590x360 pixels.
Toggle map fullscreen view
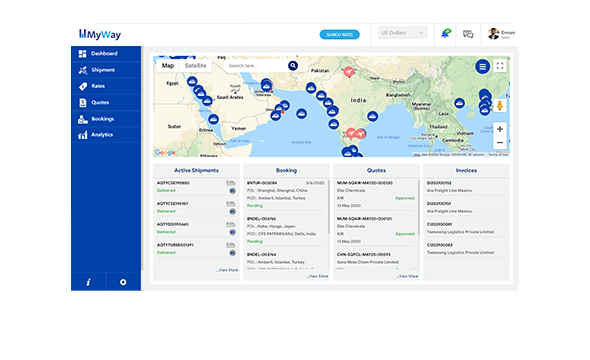[x=500, y=66]
